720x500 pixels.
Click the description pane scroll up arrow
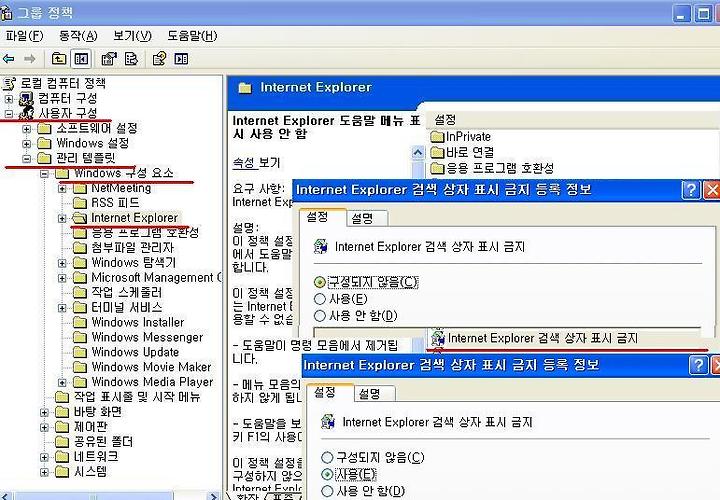tap(418, 152)
